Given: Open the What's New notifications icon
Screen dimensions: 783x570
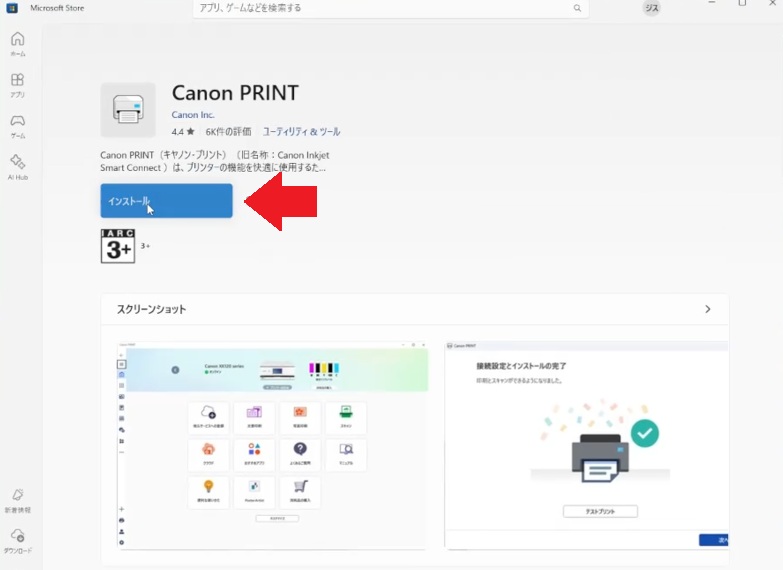Looking at the screenshot, I should click(x=17, y=501).
